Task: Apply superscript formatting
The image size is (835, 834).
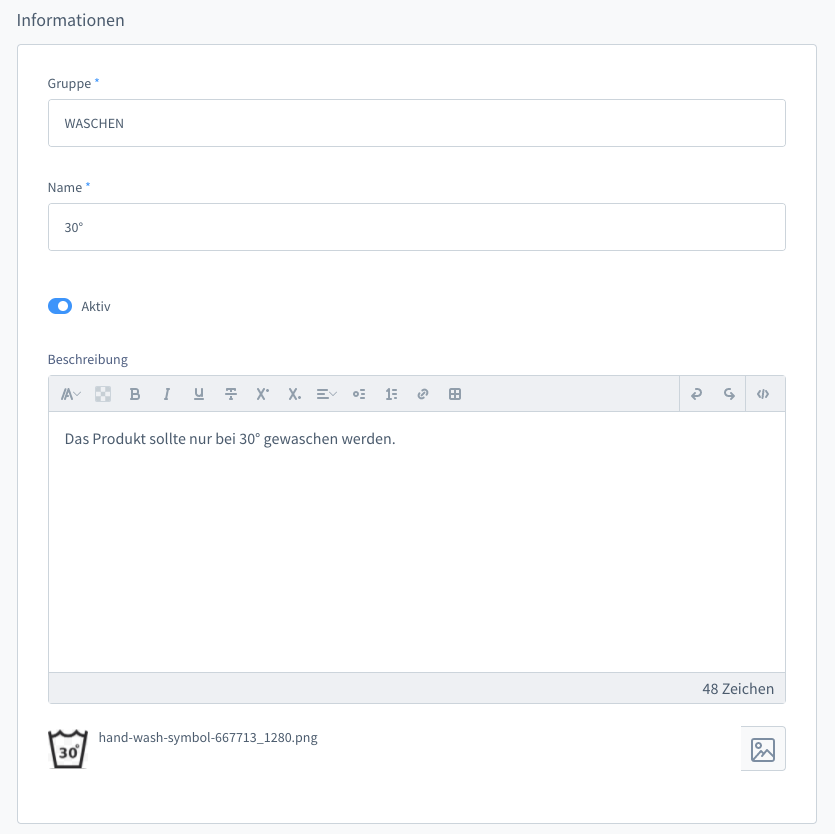Action: (263, 394)
